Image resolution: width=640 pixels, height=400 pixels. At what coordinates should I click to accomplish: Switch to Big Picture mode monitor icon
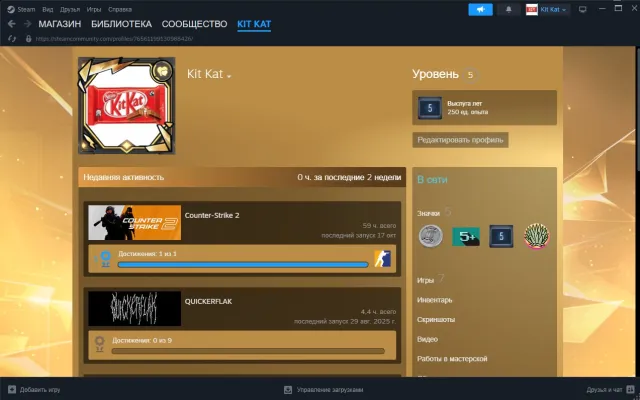click(582, 9)
